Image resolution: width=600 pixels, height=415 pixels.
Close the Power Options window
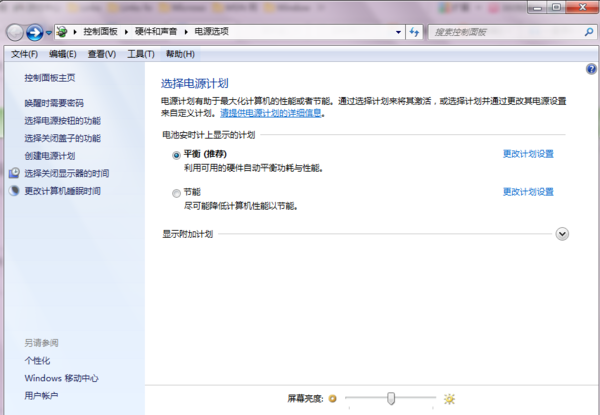click(582, 7)
